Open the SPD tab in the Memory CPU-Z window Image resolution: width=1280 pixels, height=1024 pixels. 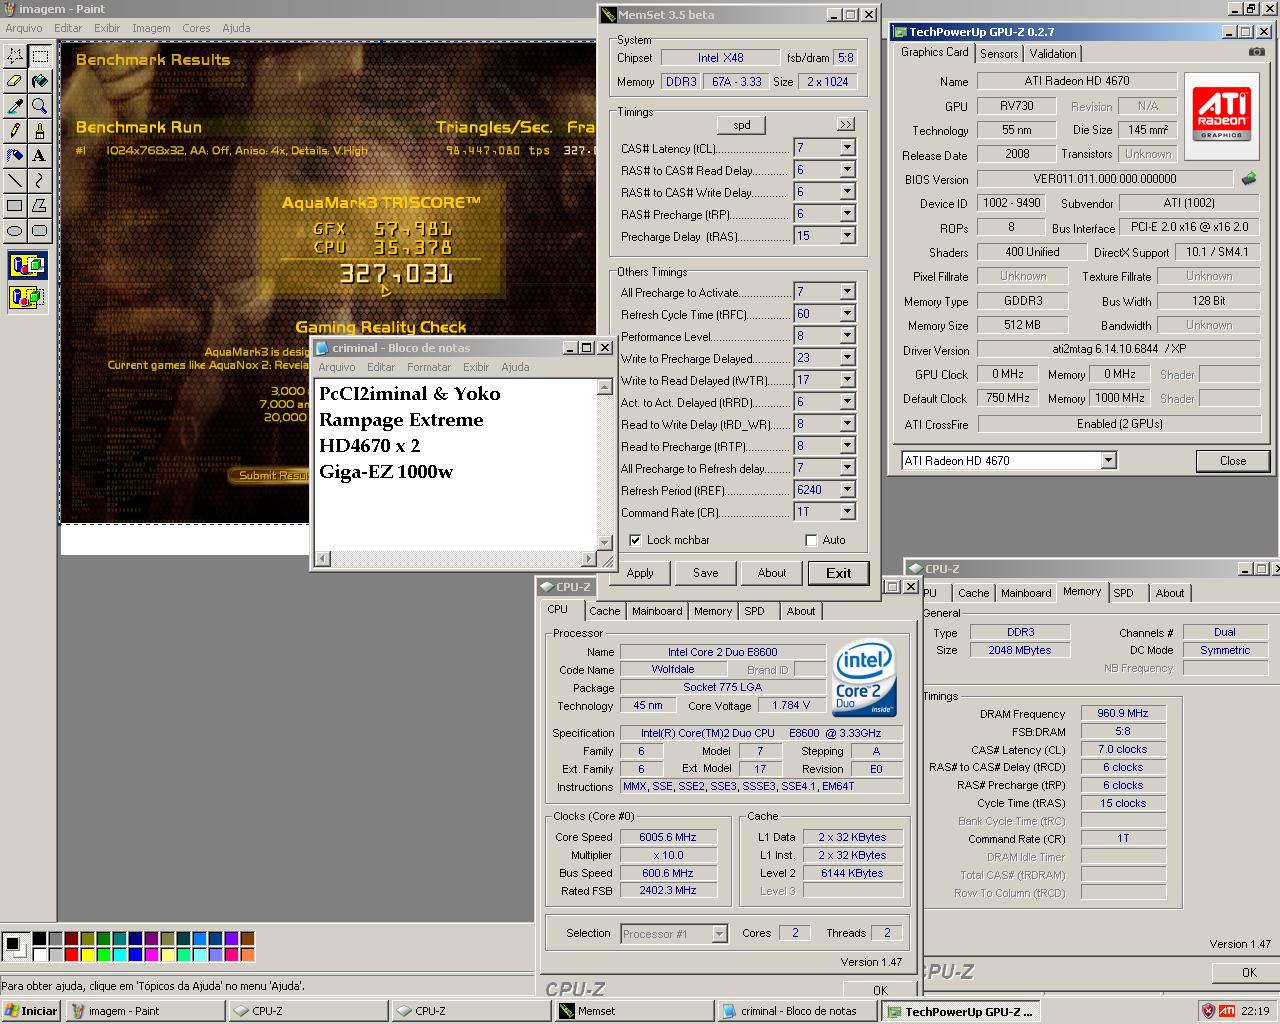[1124, 593]
